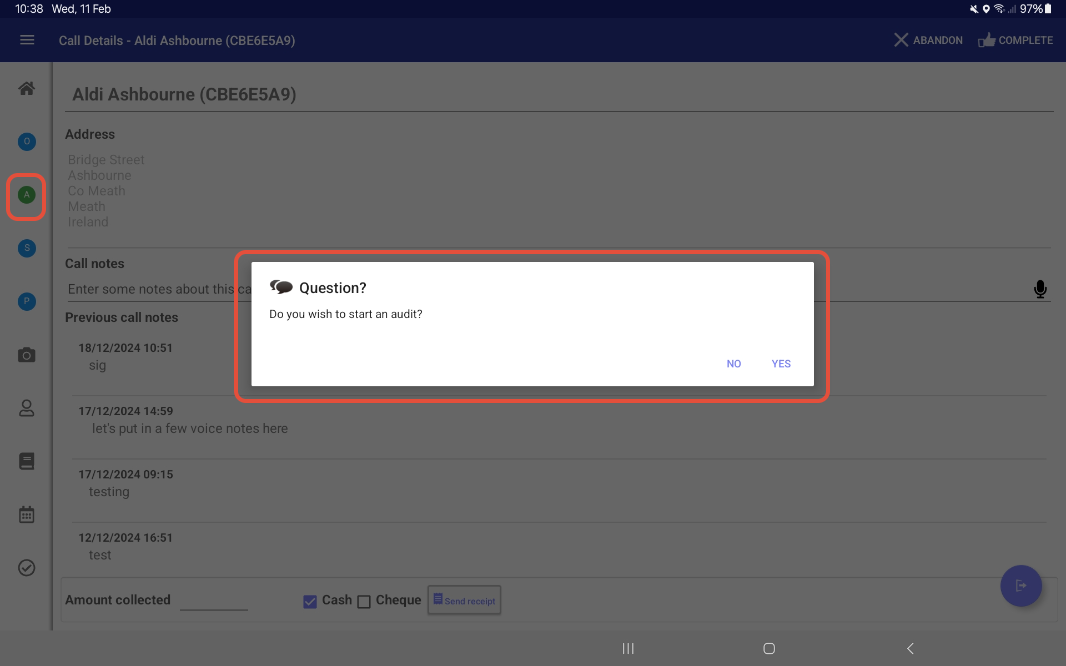Image resolution: width=1066 pixels, height=666 pixels.
Task: Tap the 'Aldi Ashbourne (CBE6E5A9)' page heading
Action: tap(184, 94)
